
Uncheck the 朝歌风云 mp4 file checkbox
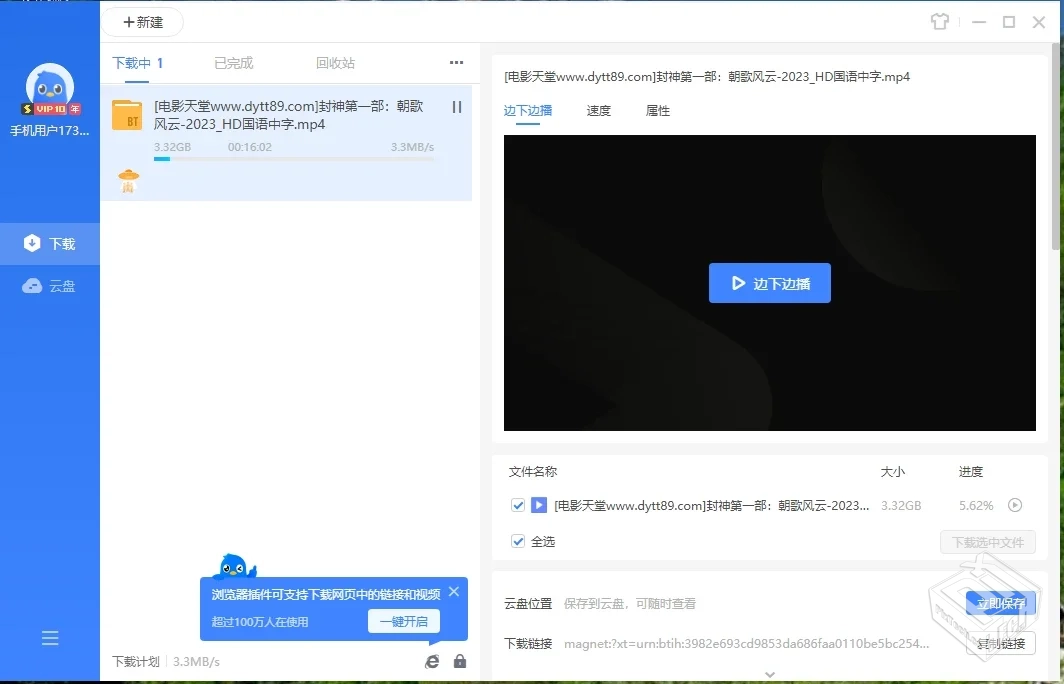518,505
